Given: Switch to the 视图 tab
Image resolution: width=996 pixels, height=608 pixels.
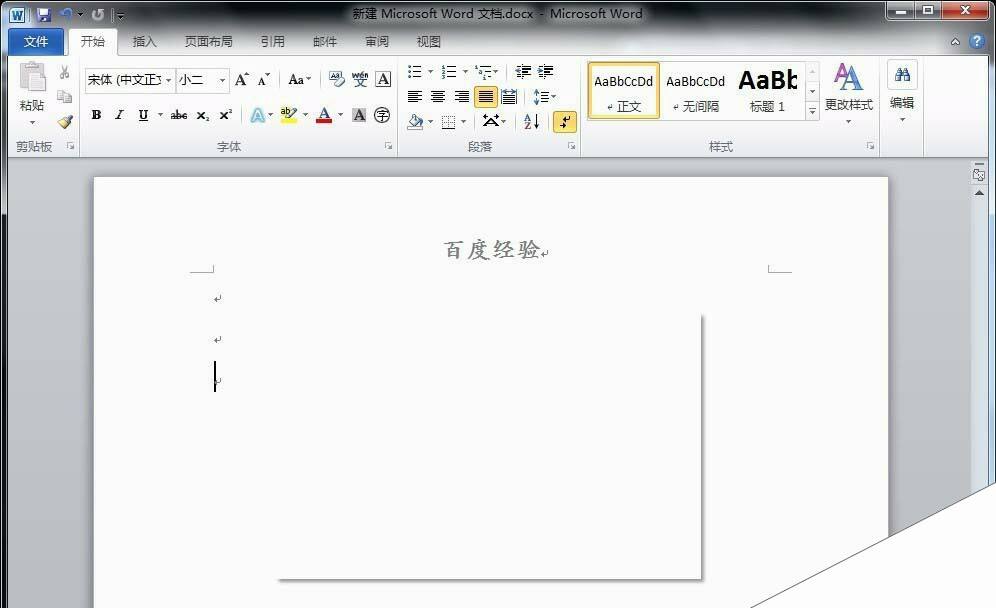Looking at the screenshot, I should (x=429, y=41).
